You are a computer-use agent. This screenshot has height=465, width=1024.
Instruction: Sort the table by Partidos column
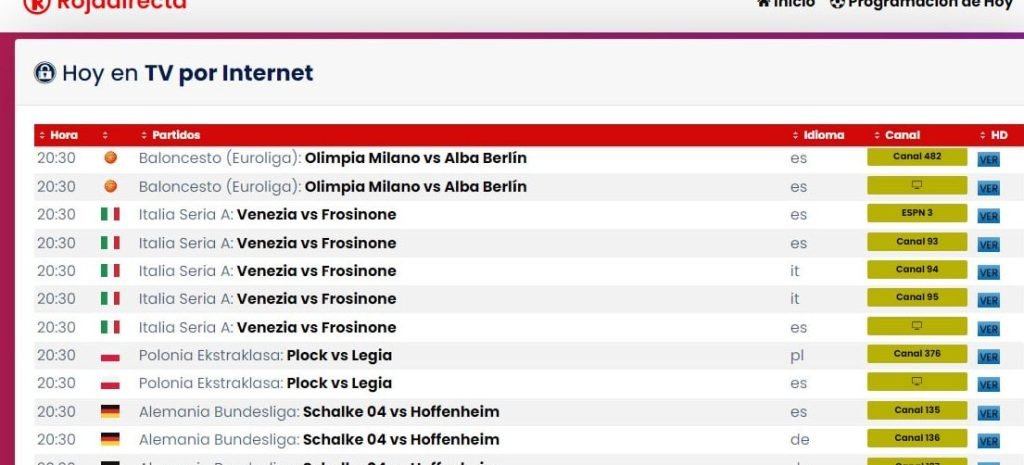coord(176,135)
